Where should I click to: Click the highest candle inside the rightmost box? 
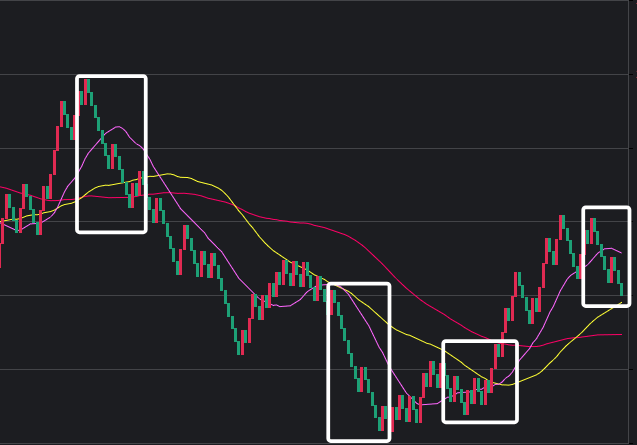592,225
